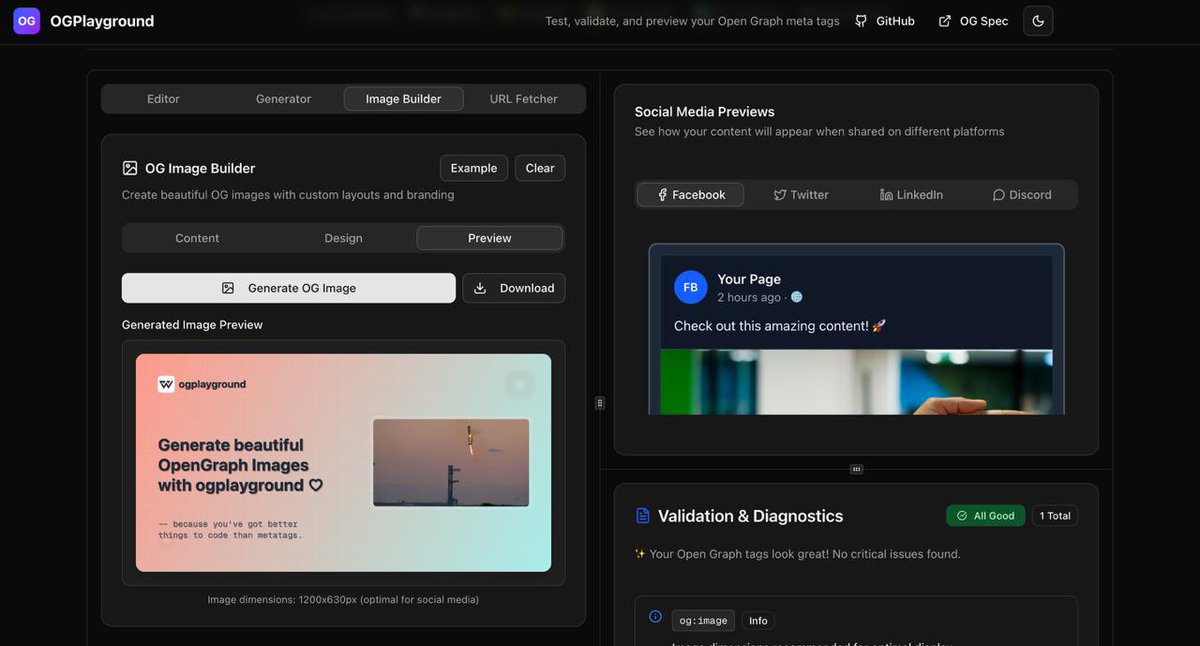Select the Image Builder tab

click(x=403, y=99)
